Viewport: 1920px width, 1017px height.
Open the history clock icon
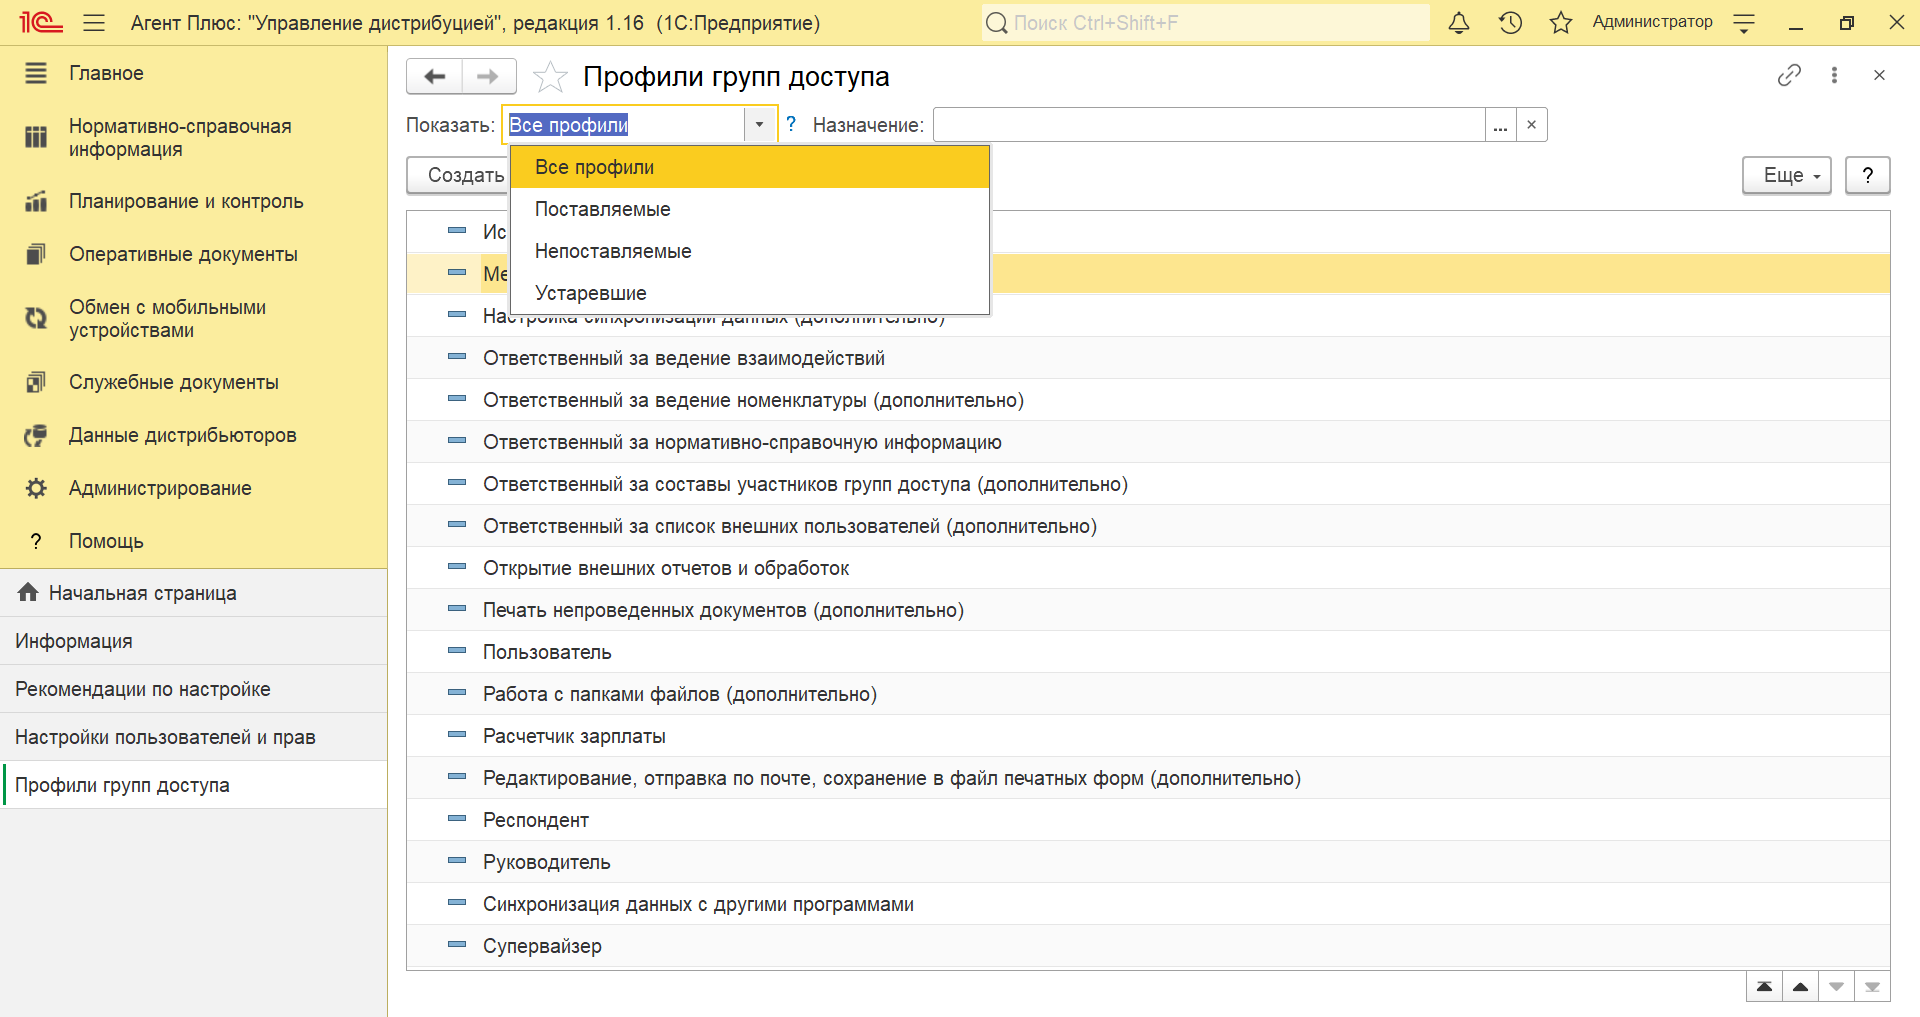tap(1510, 22)
